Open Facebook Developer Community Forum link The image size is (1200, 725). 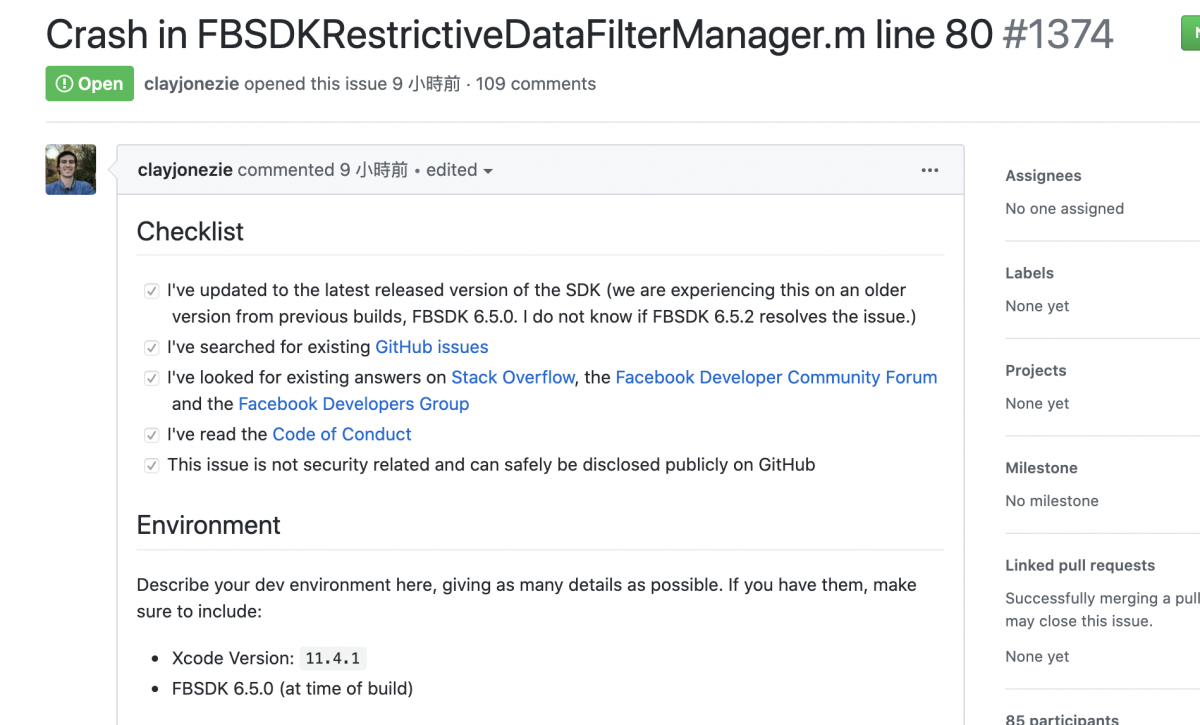click(x=776, y=377)
